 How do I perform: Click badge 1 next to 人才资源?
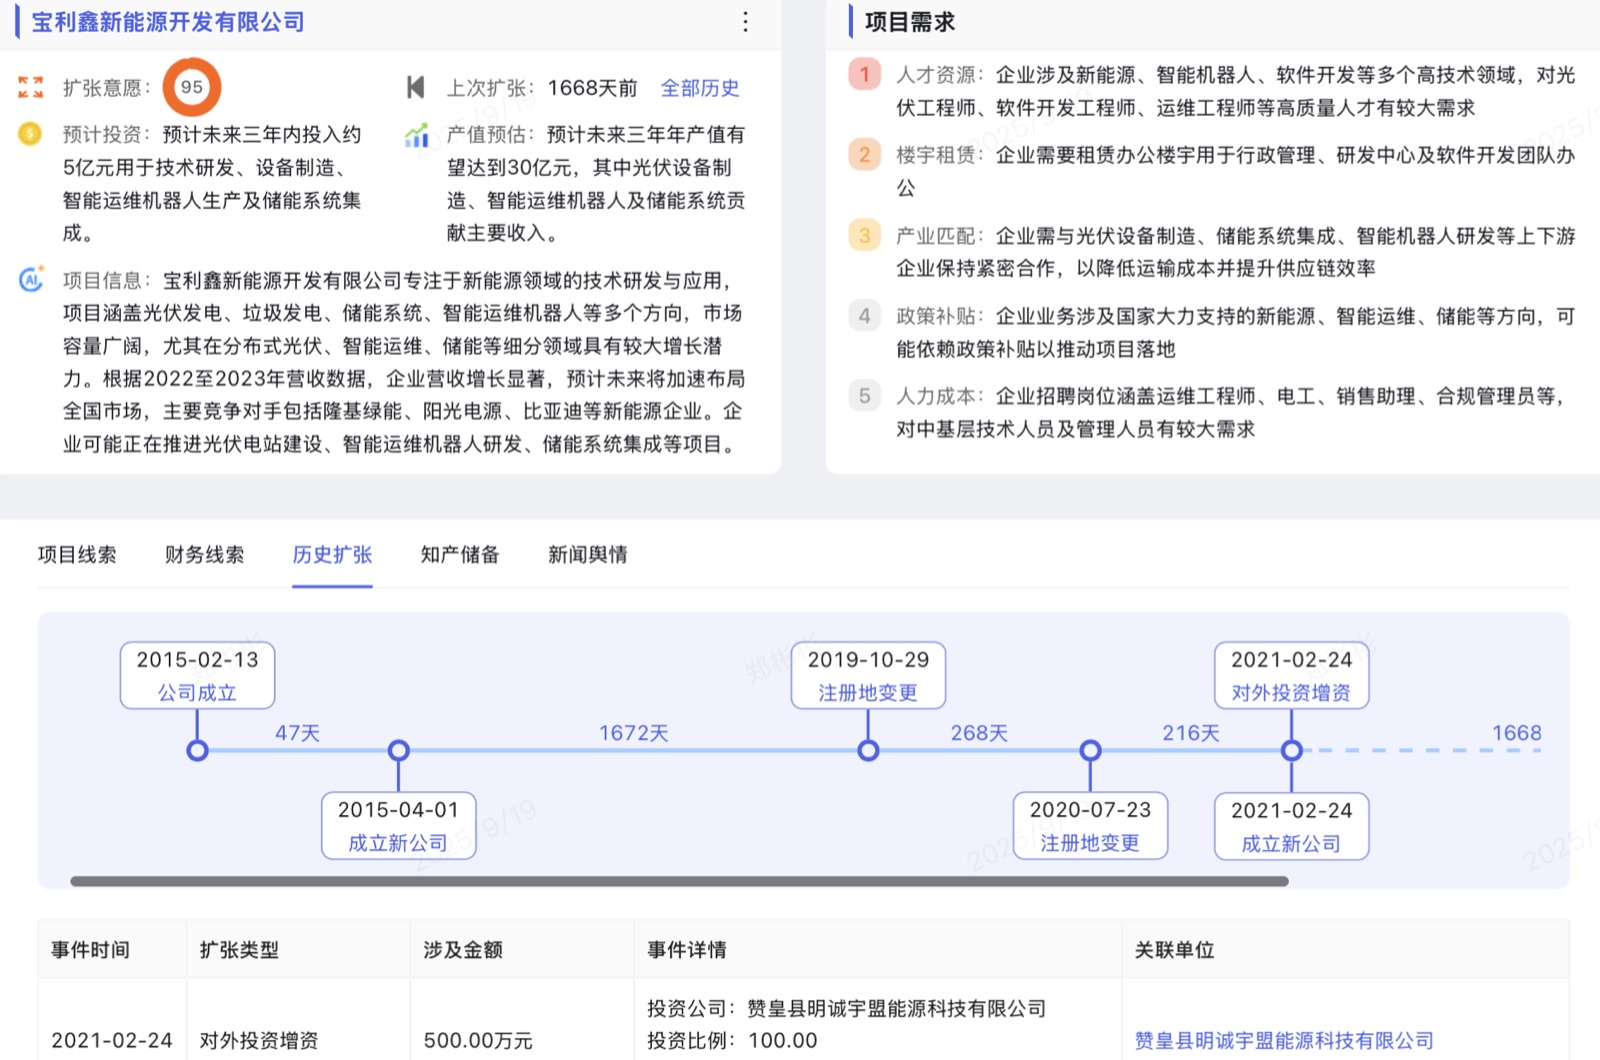click(865, 74)
